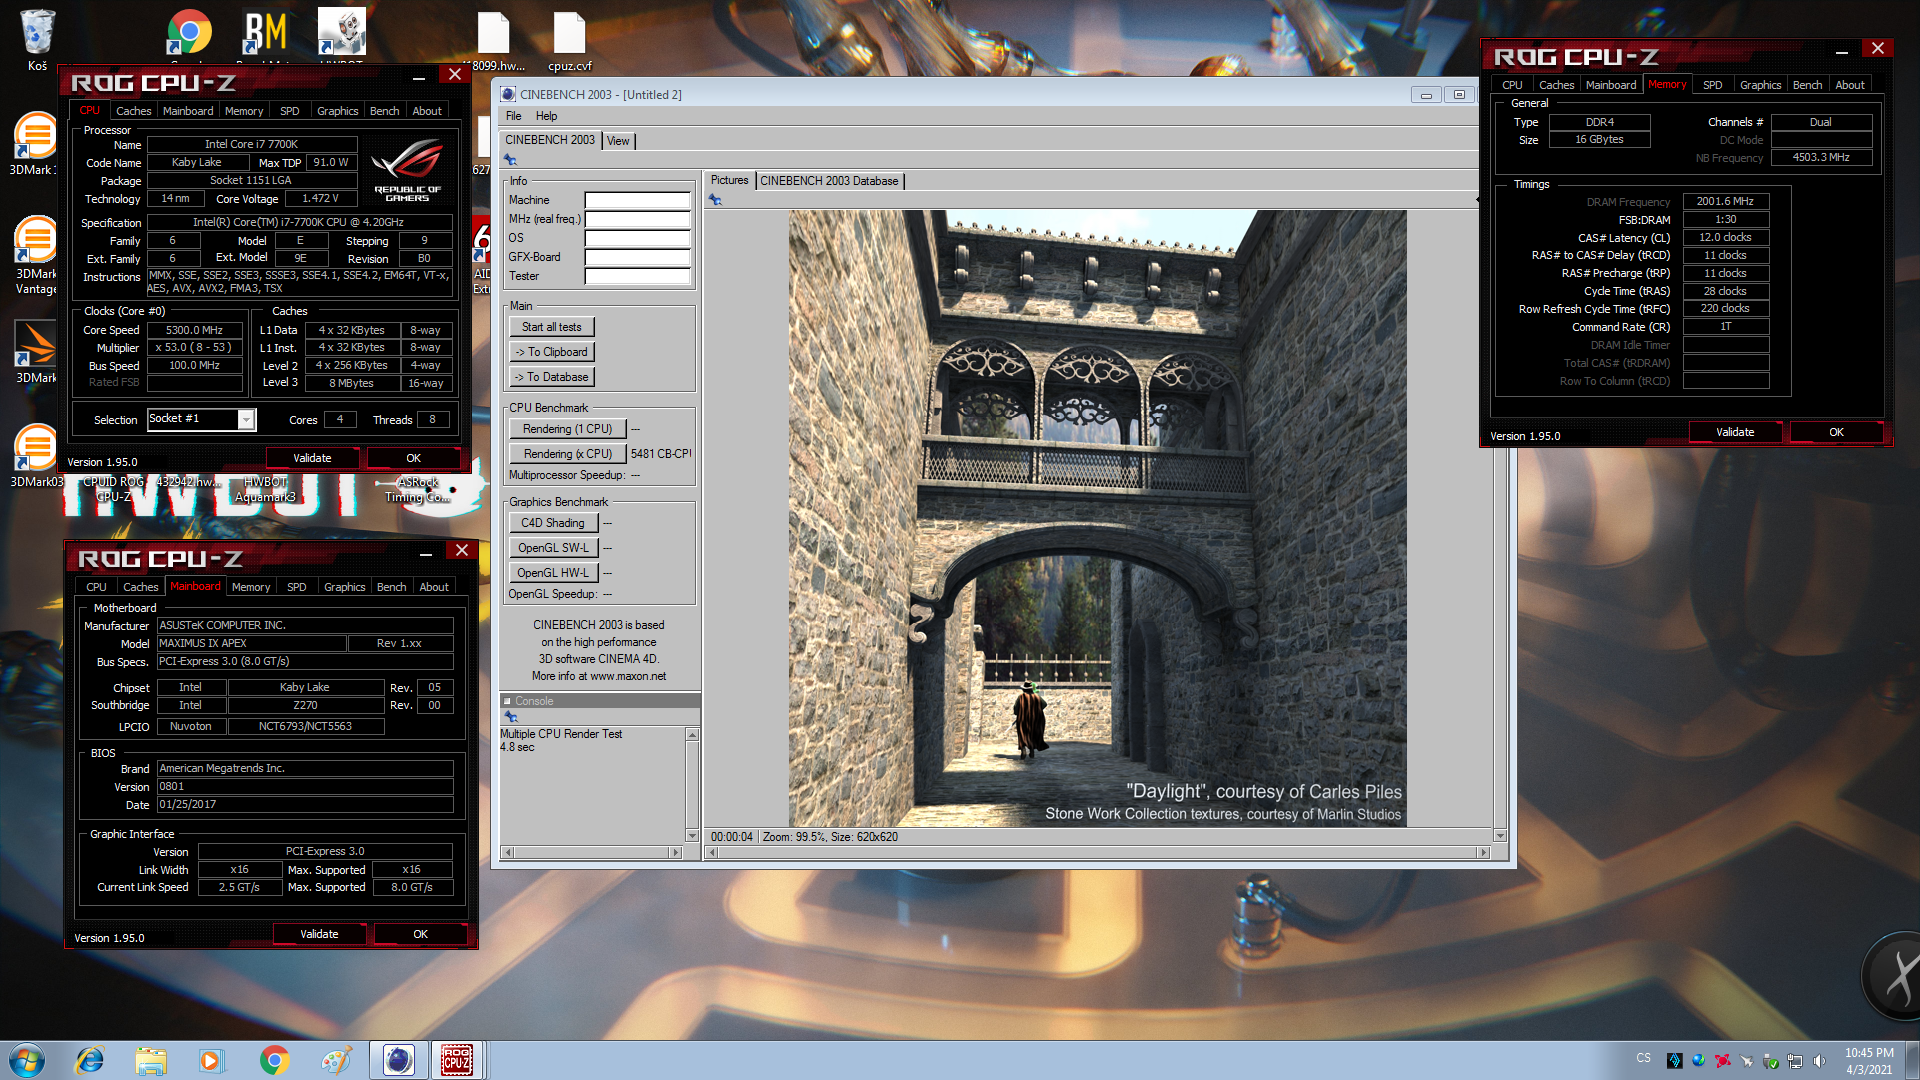Open the Bench tab in the Mainboard CPU-Z window

[x=391, y=587]
